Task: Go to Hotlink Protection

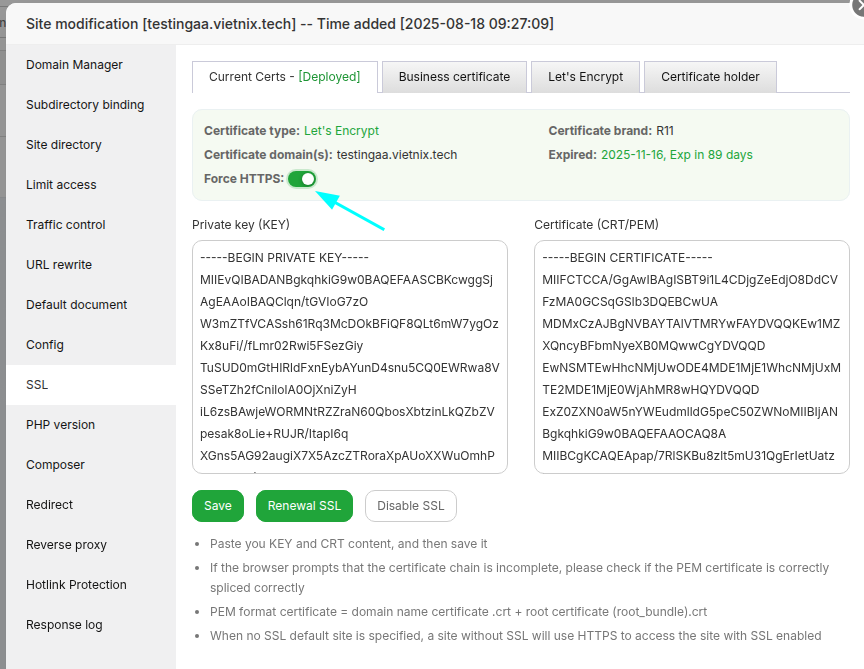Action: coord(76,585)
